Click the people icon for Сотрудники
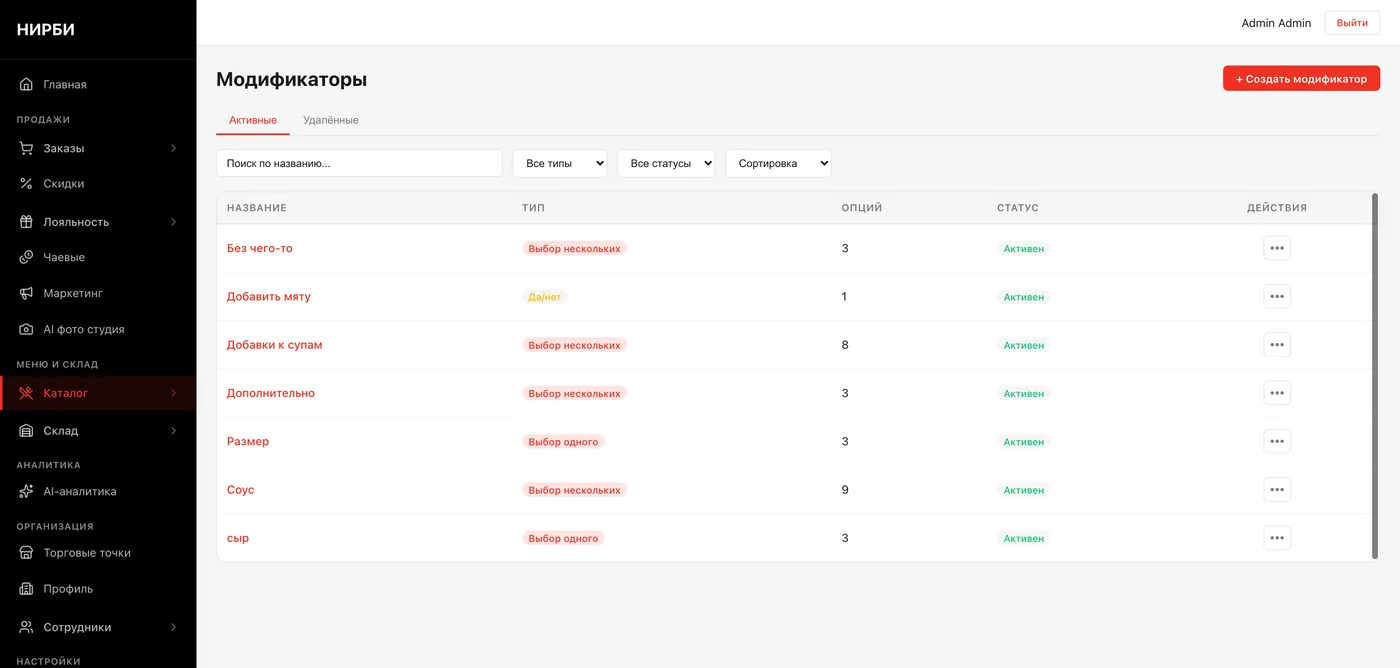Screen dimensions: 1400x668 point(27,627)
